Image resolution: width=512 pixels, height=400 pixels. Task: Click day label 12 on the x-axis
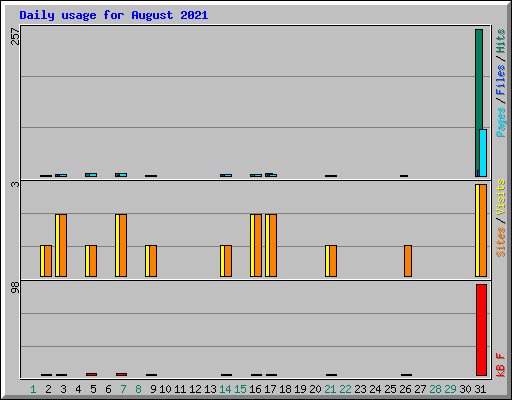coord(195,389)
